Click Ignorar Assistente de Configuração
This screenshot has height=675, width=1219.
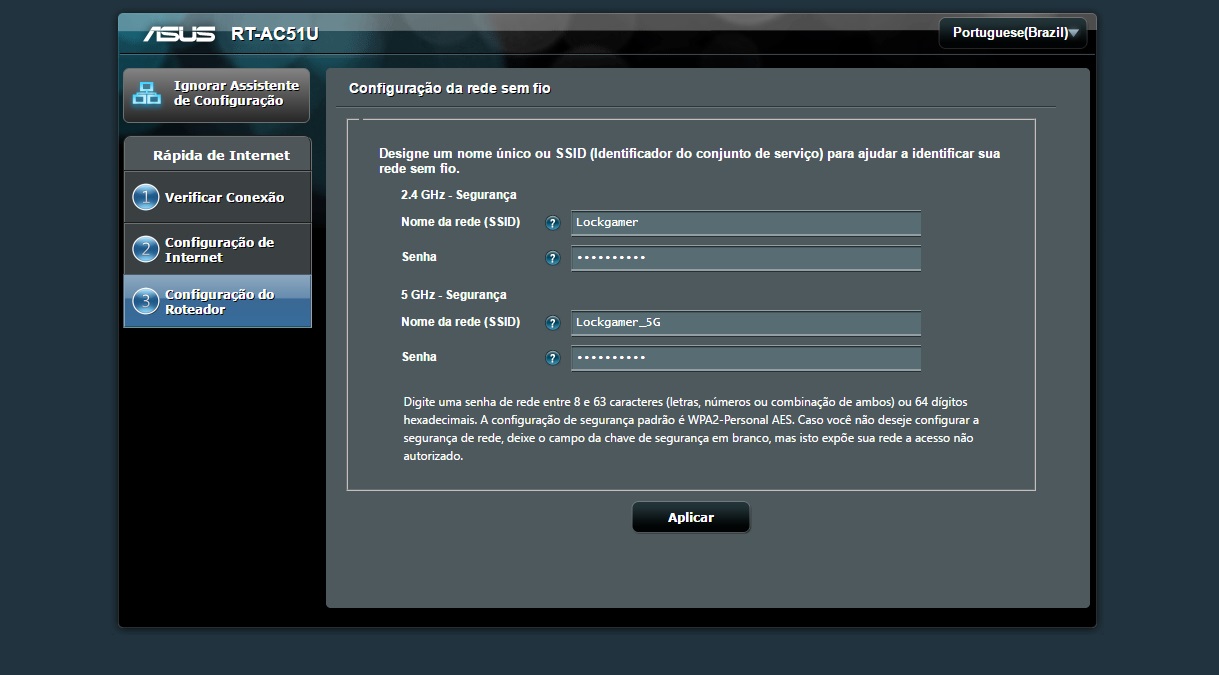click(x=236, y=94)
